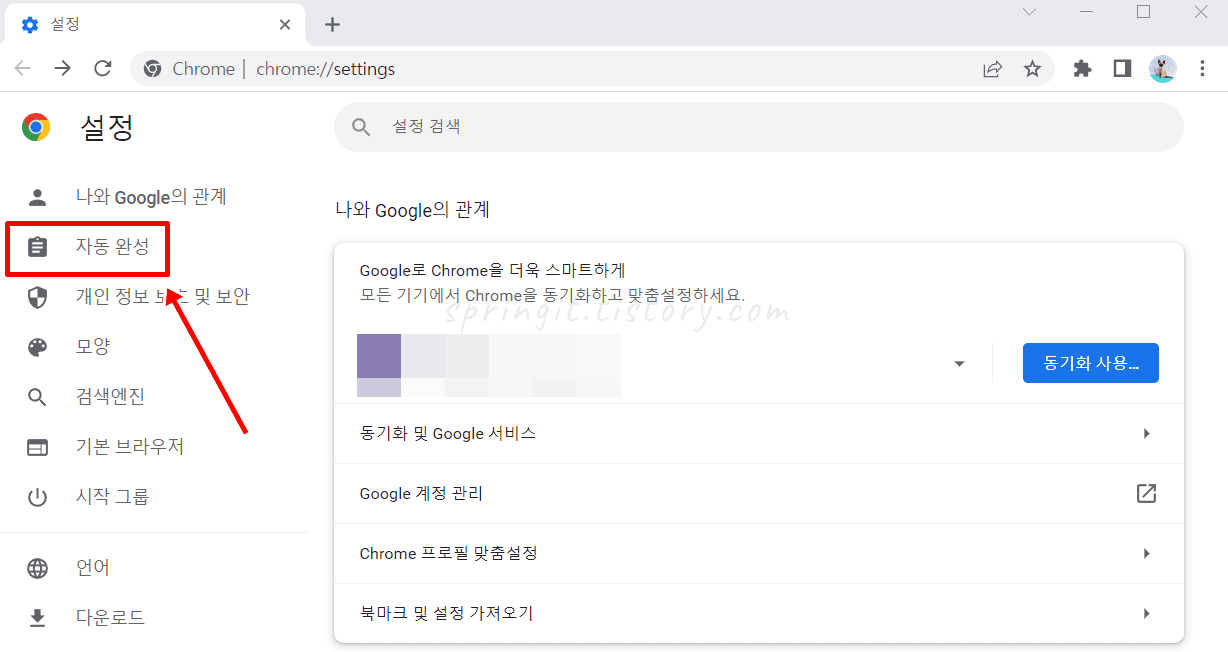Open 모양 settings section
The height and width of the screenshot is (652, 1228).
point(93,347)
